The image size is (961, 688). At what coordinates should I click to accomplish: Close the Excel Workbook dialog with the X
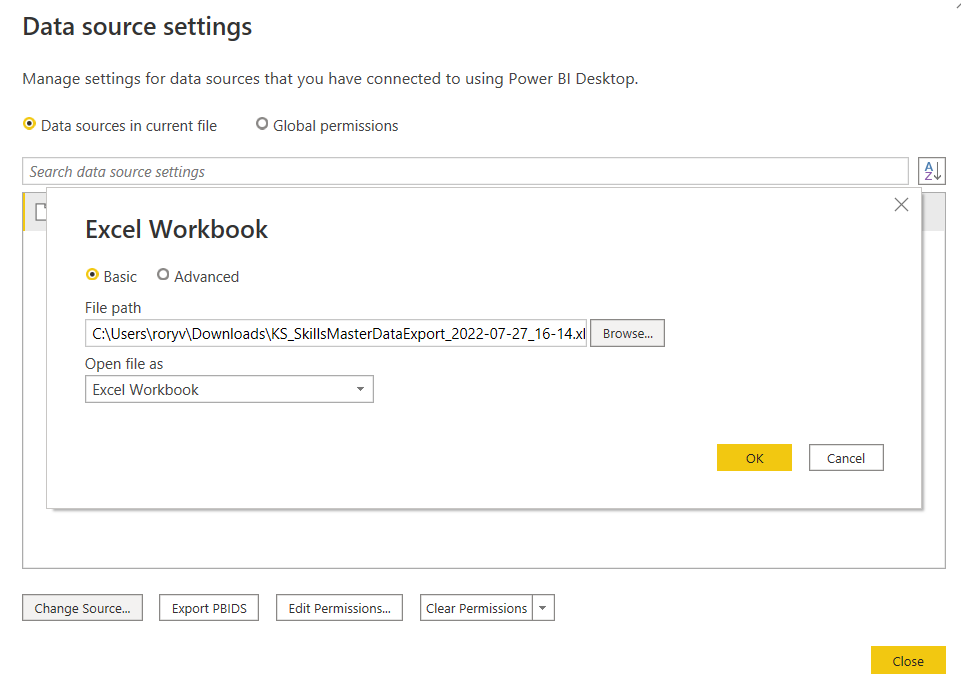pyautogui.click(x=901, y=205)
